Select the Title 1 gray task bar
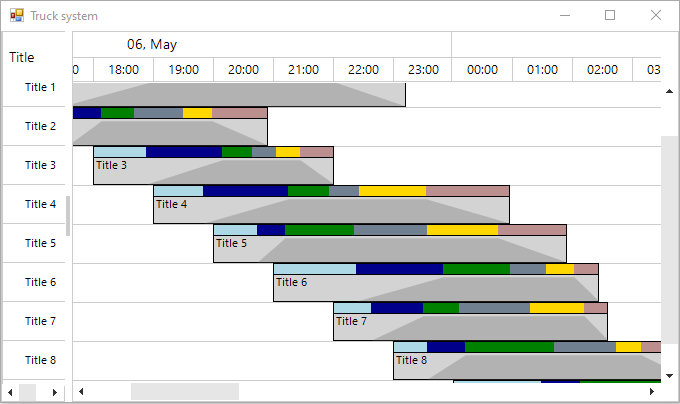Viewport: 680px width, 404px height. click(x=239, y=94)
